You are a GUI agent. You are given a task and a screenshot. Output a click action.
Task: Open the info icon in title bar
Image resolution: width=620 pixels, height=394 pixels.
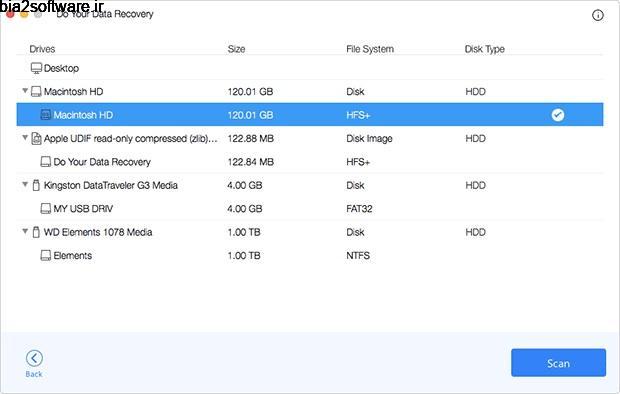[x=597, y=15]
